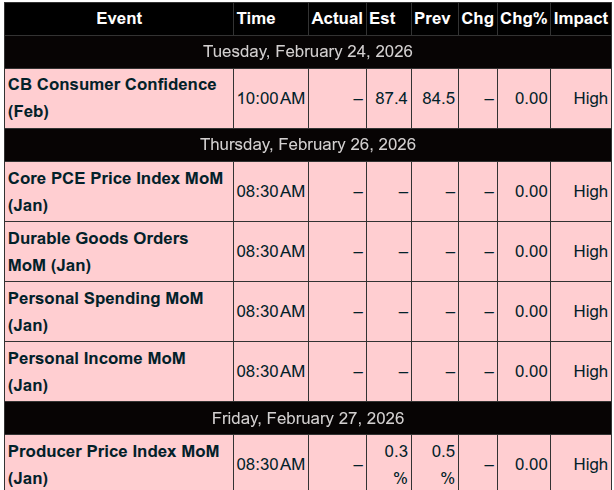Click the Event column header
Image resolution: width=614 pixels, height=490 pixels.
[x=119, y=19]
